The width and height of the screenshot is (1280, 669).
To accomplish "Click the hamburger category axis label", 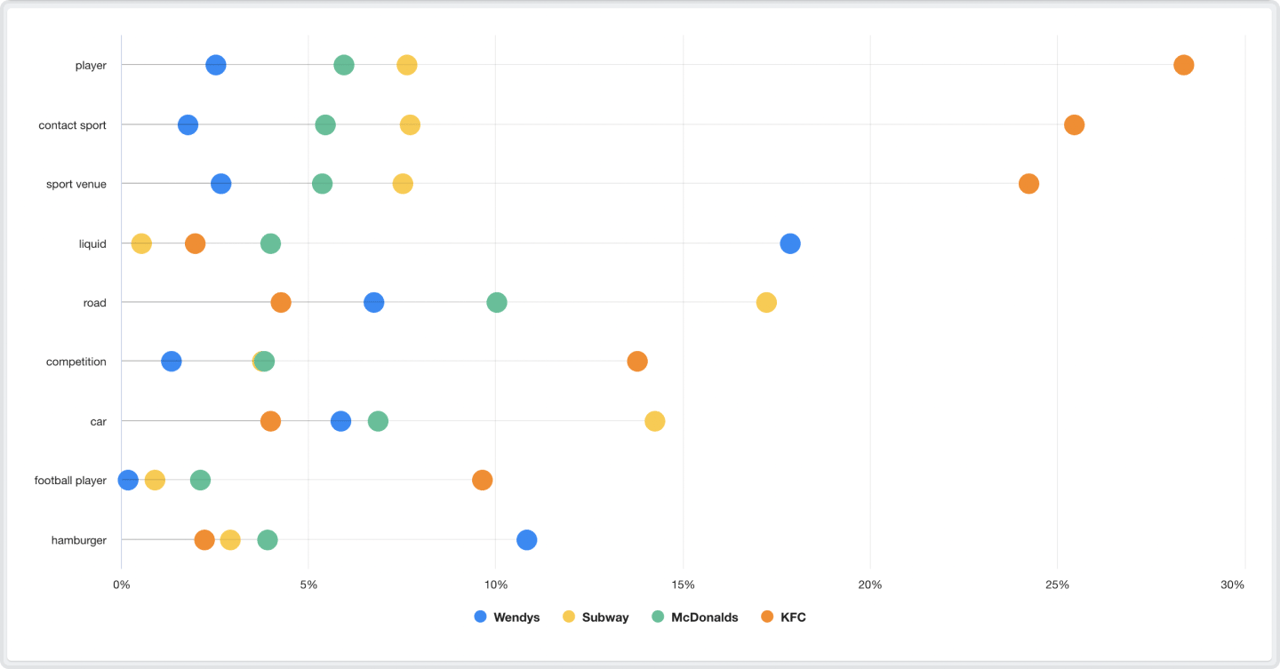I will [x=79, y=540].
